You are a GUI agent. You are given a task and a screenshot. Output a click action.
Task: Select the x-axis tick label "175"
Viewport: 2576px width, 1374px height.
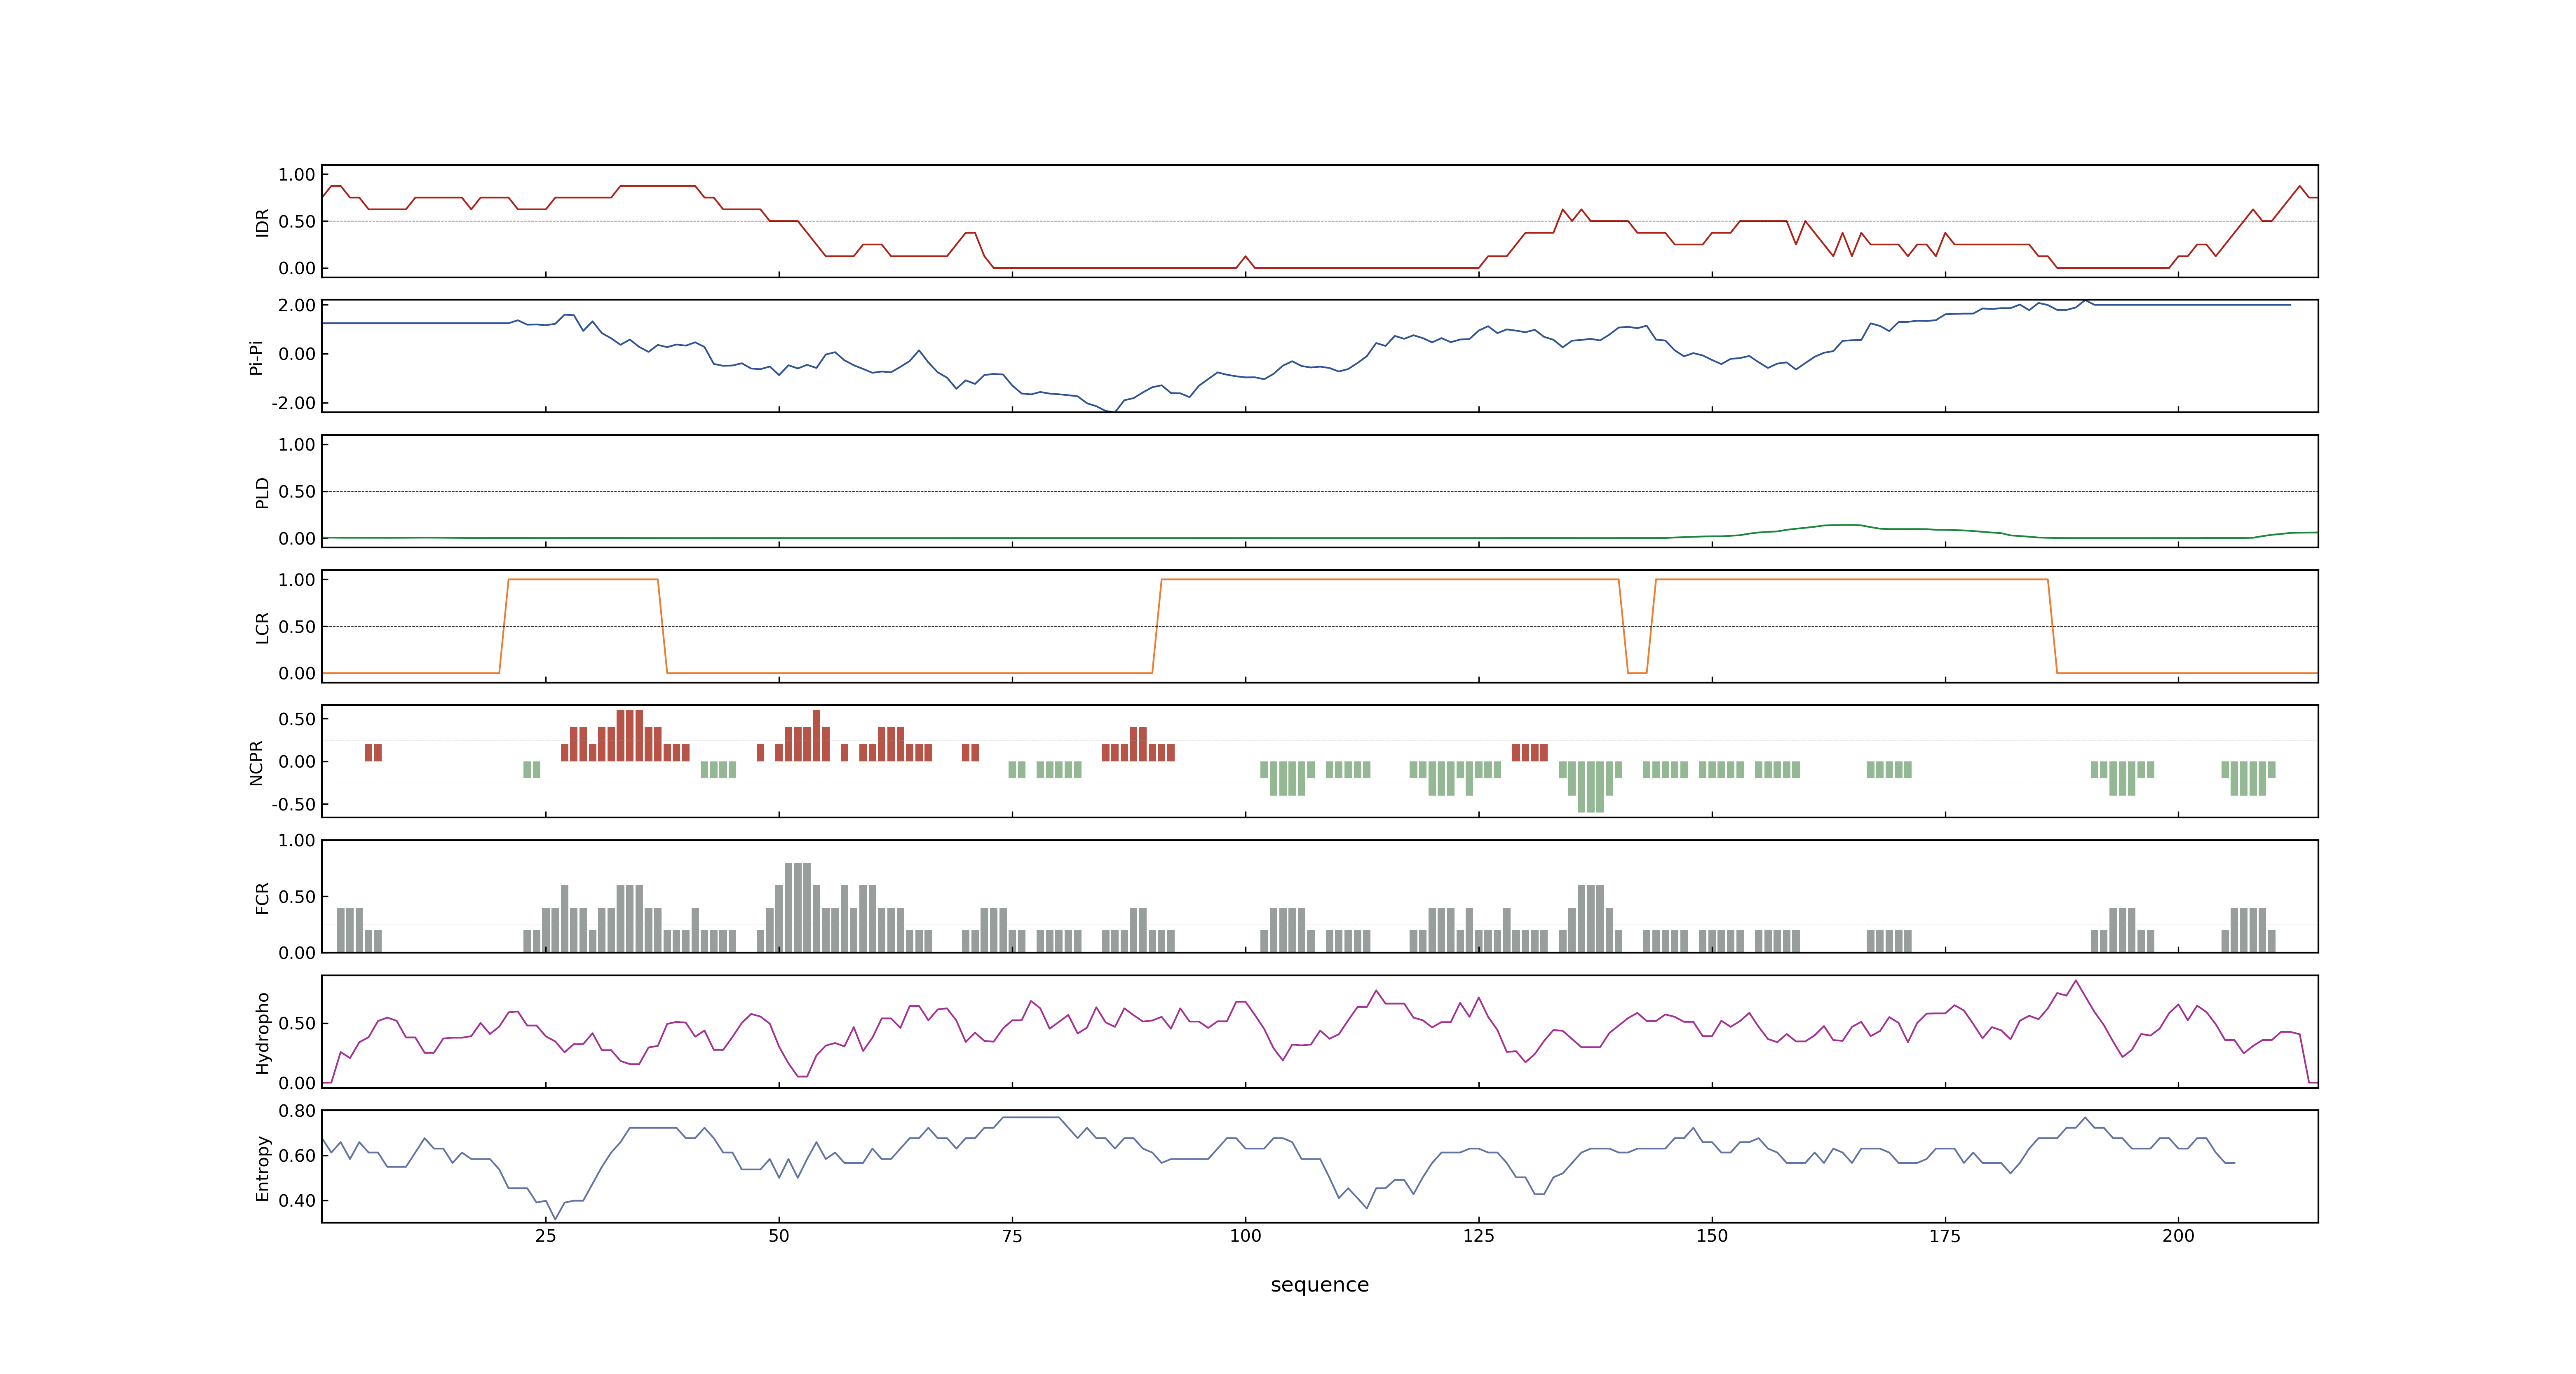(1945, 1236)
